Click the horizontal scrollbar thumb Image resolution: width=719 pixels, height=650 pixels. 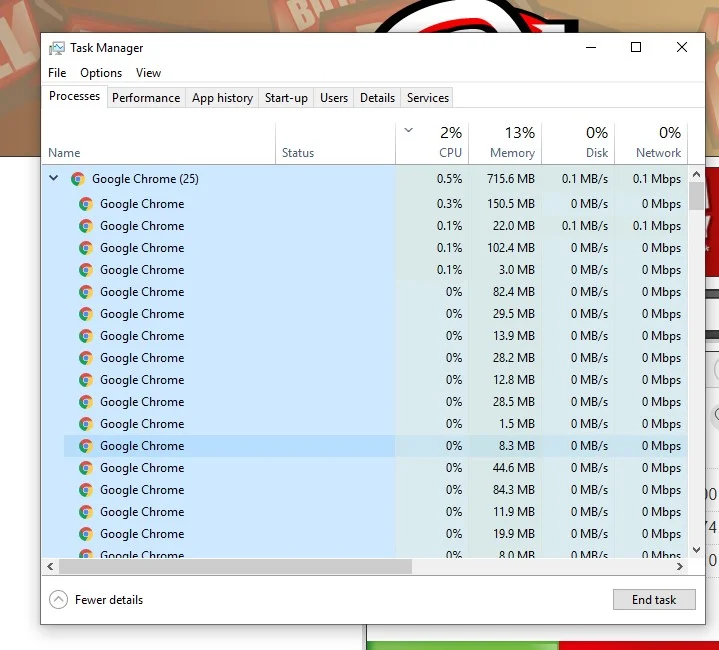coord(236,567)
